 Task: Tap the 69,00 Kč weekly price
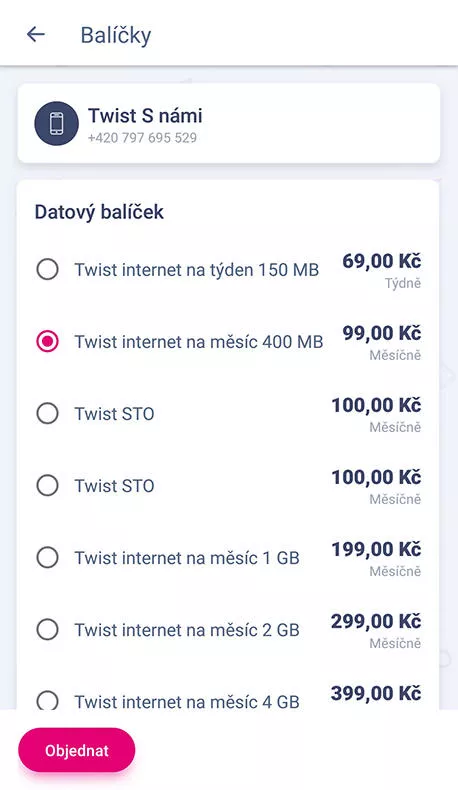point(382,261)
